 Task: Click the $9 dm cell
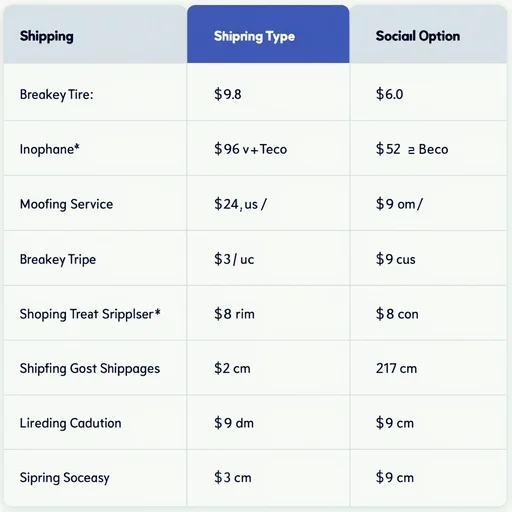(x=234, y=423)
